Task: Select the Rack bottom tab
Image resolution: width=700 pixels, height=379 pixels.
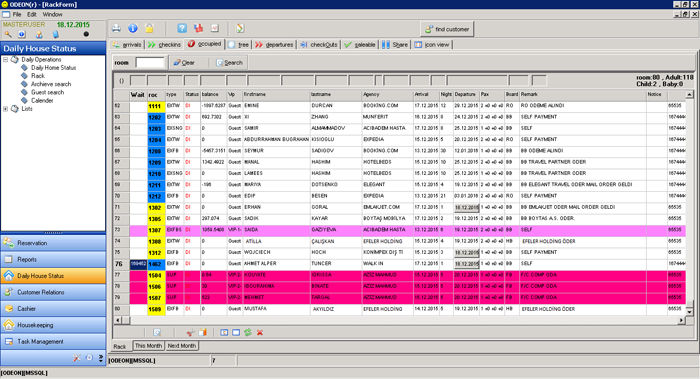Action: 120,346
